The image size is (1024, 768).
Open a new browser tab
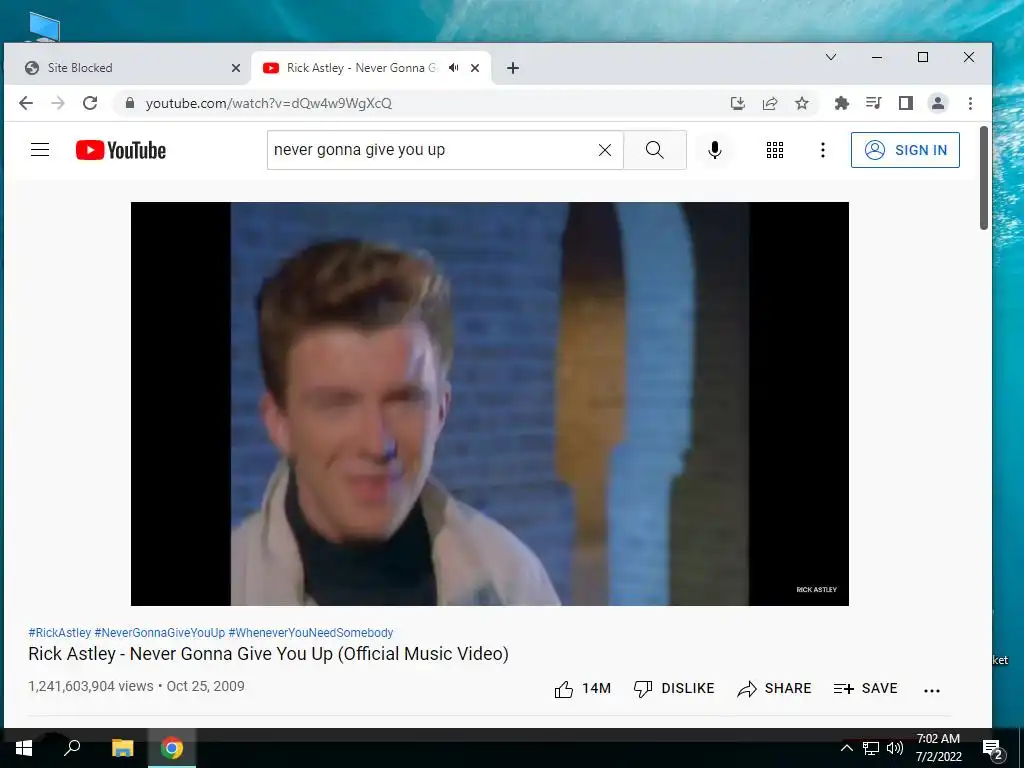pos(513,68)
